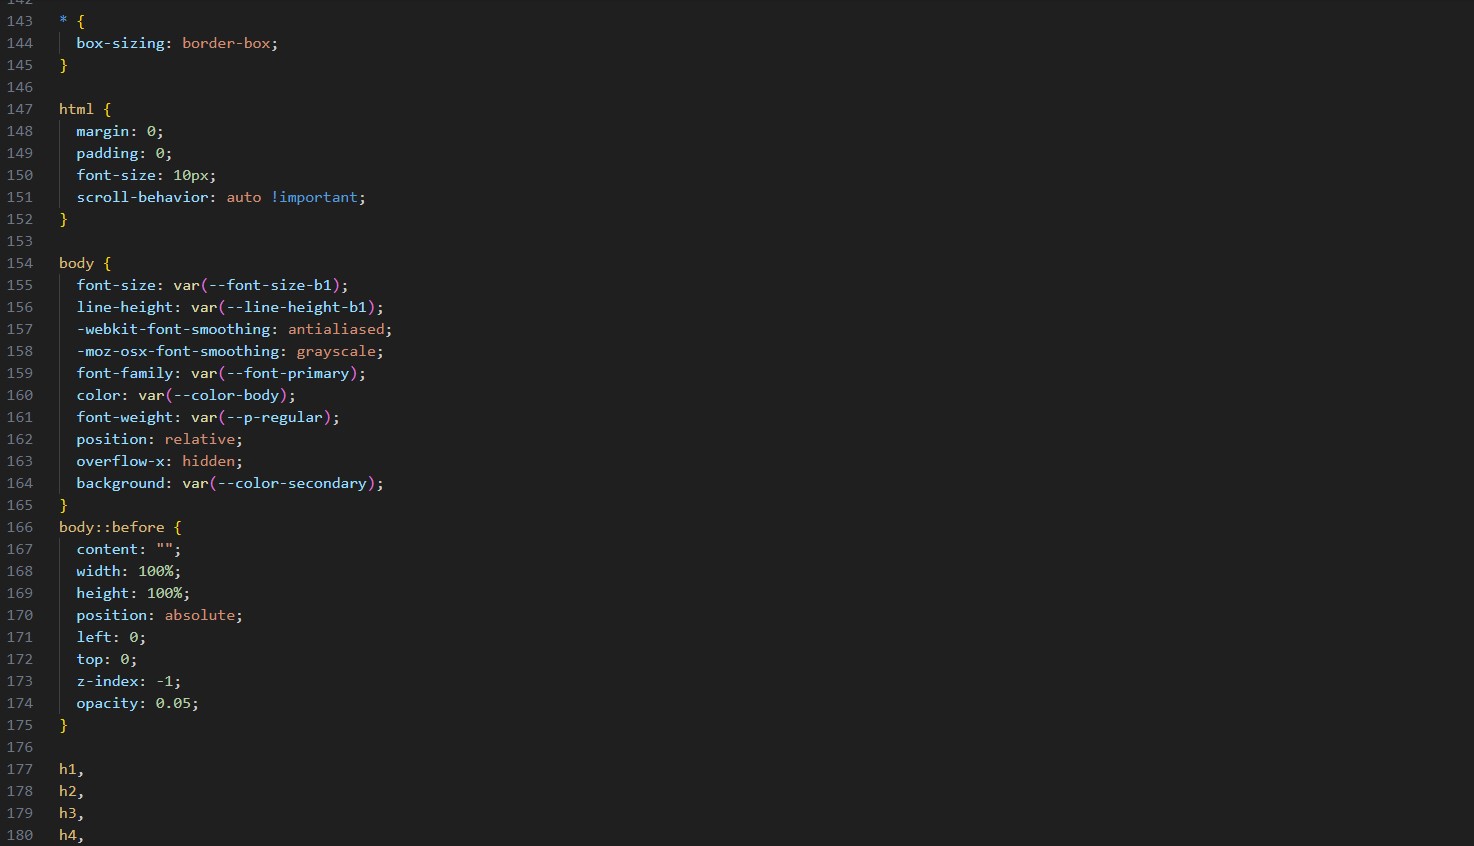Click line number 150 in the gutter

tap(20, 175)
